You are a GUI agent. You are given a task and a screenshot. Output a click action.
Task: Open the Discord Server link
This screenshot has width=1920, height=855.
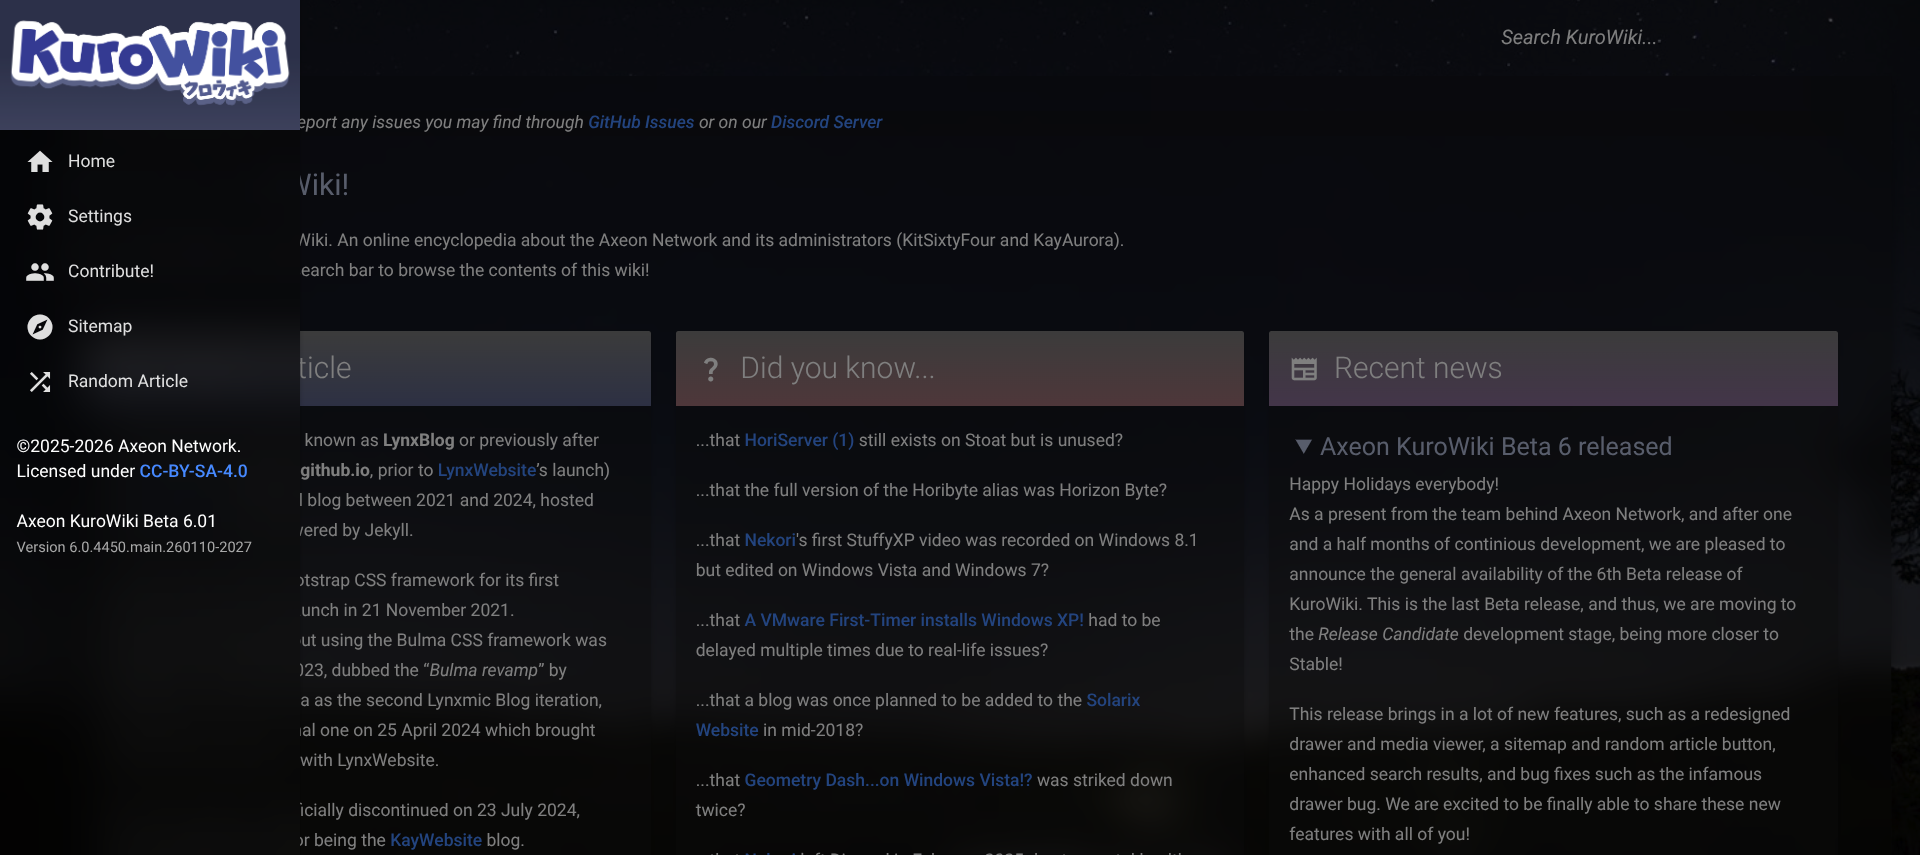click(x=826, y=122)
